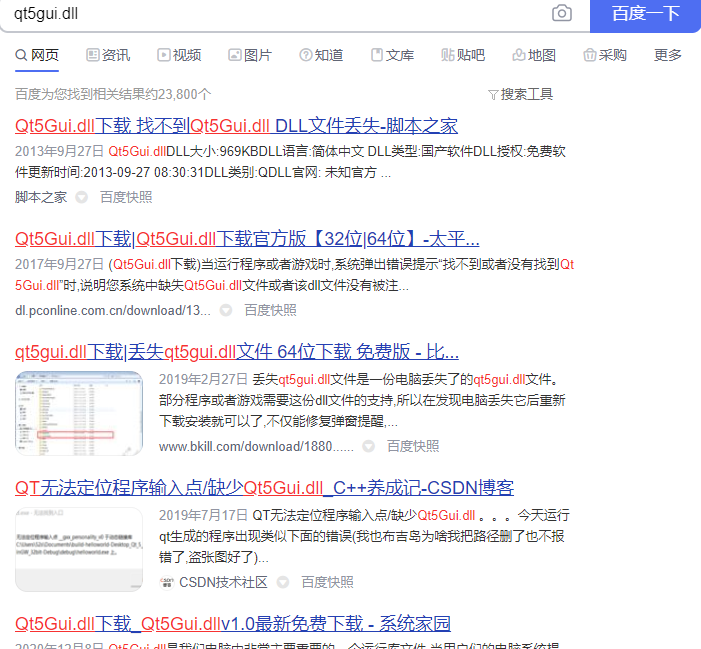This screenshot has width=701, height=649.
Task: Expand the arrow next to dl.pconline.com.cn
Action: click(x=226, y=311)
